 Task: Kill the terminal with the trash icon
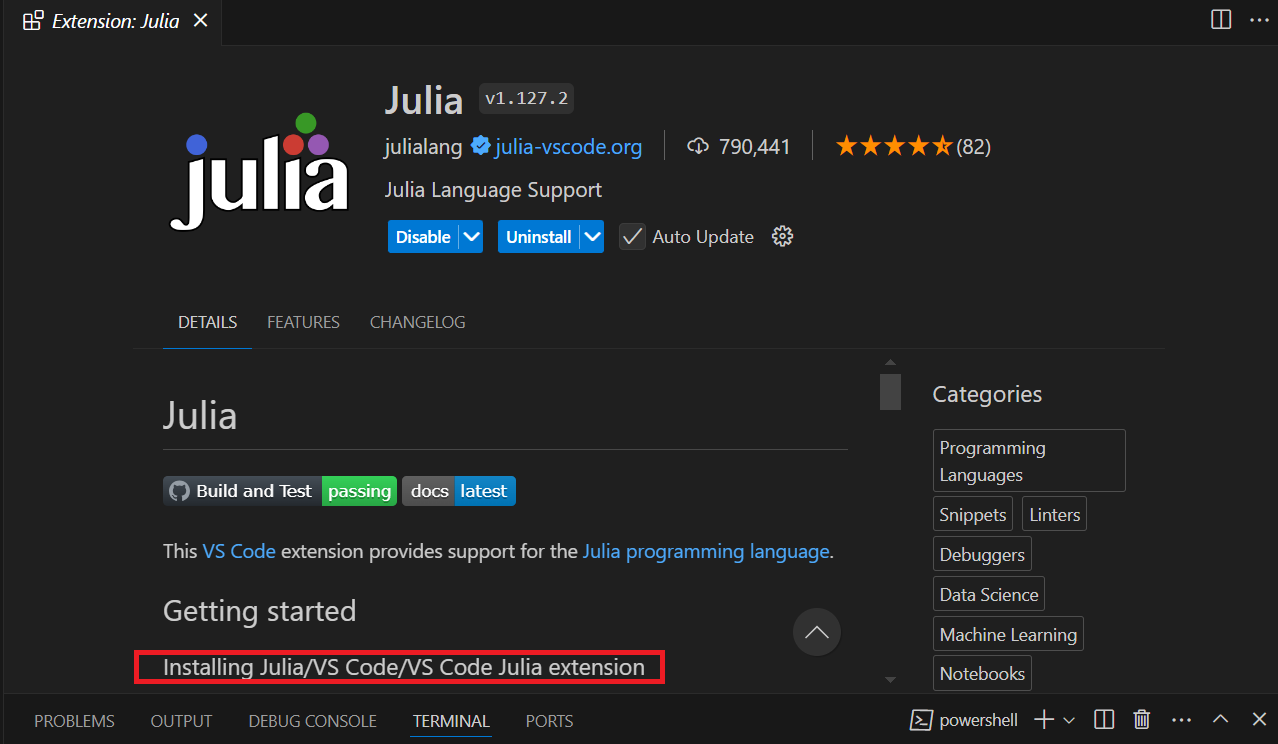1141,720
